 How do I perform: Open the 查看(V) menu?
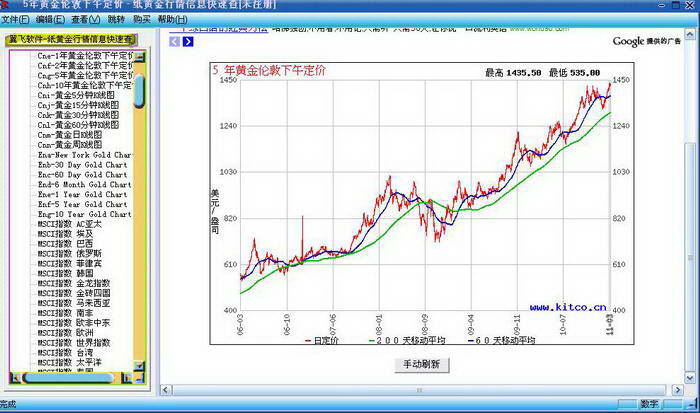click(x=86, y=19)
